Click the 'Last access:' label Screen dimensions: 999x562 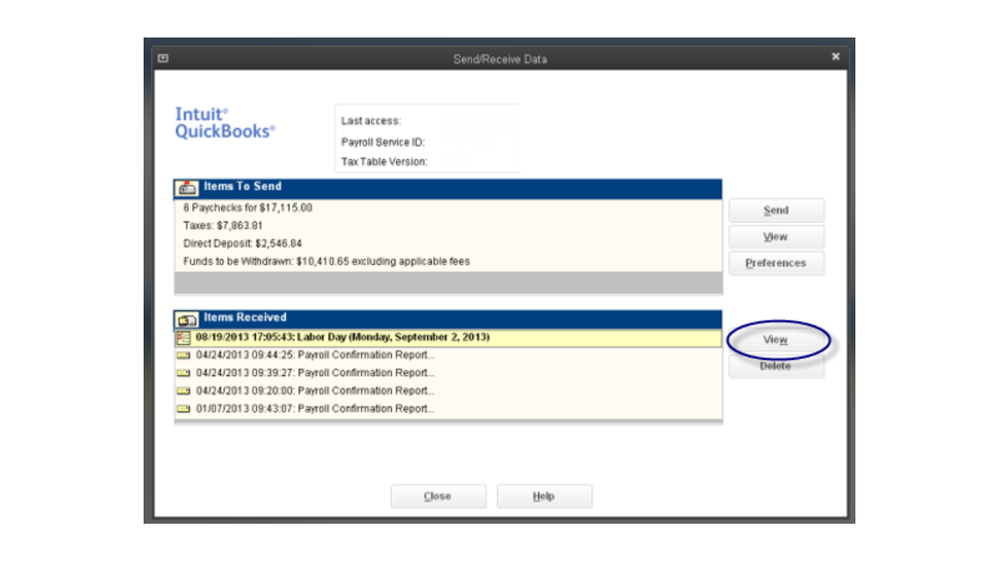pyautogui.click(x=371, y=121)
